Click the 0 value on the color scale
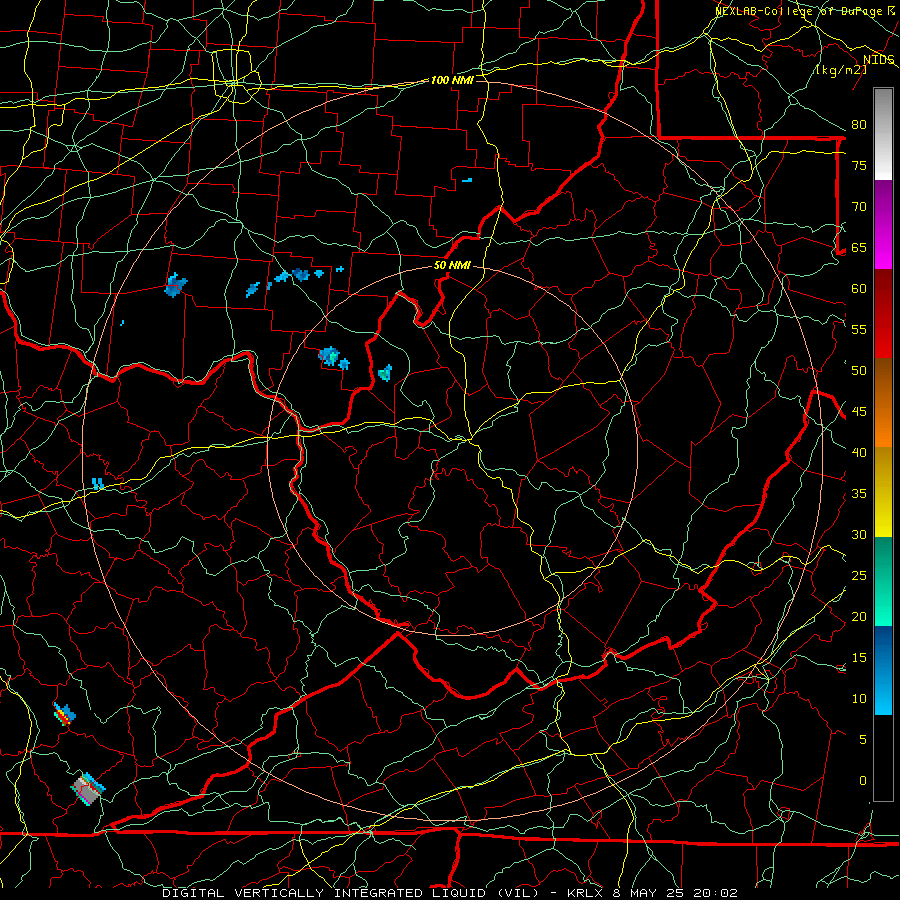 pos(863,781)
